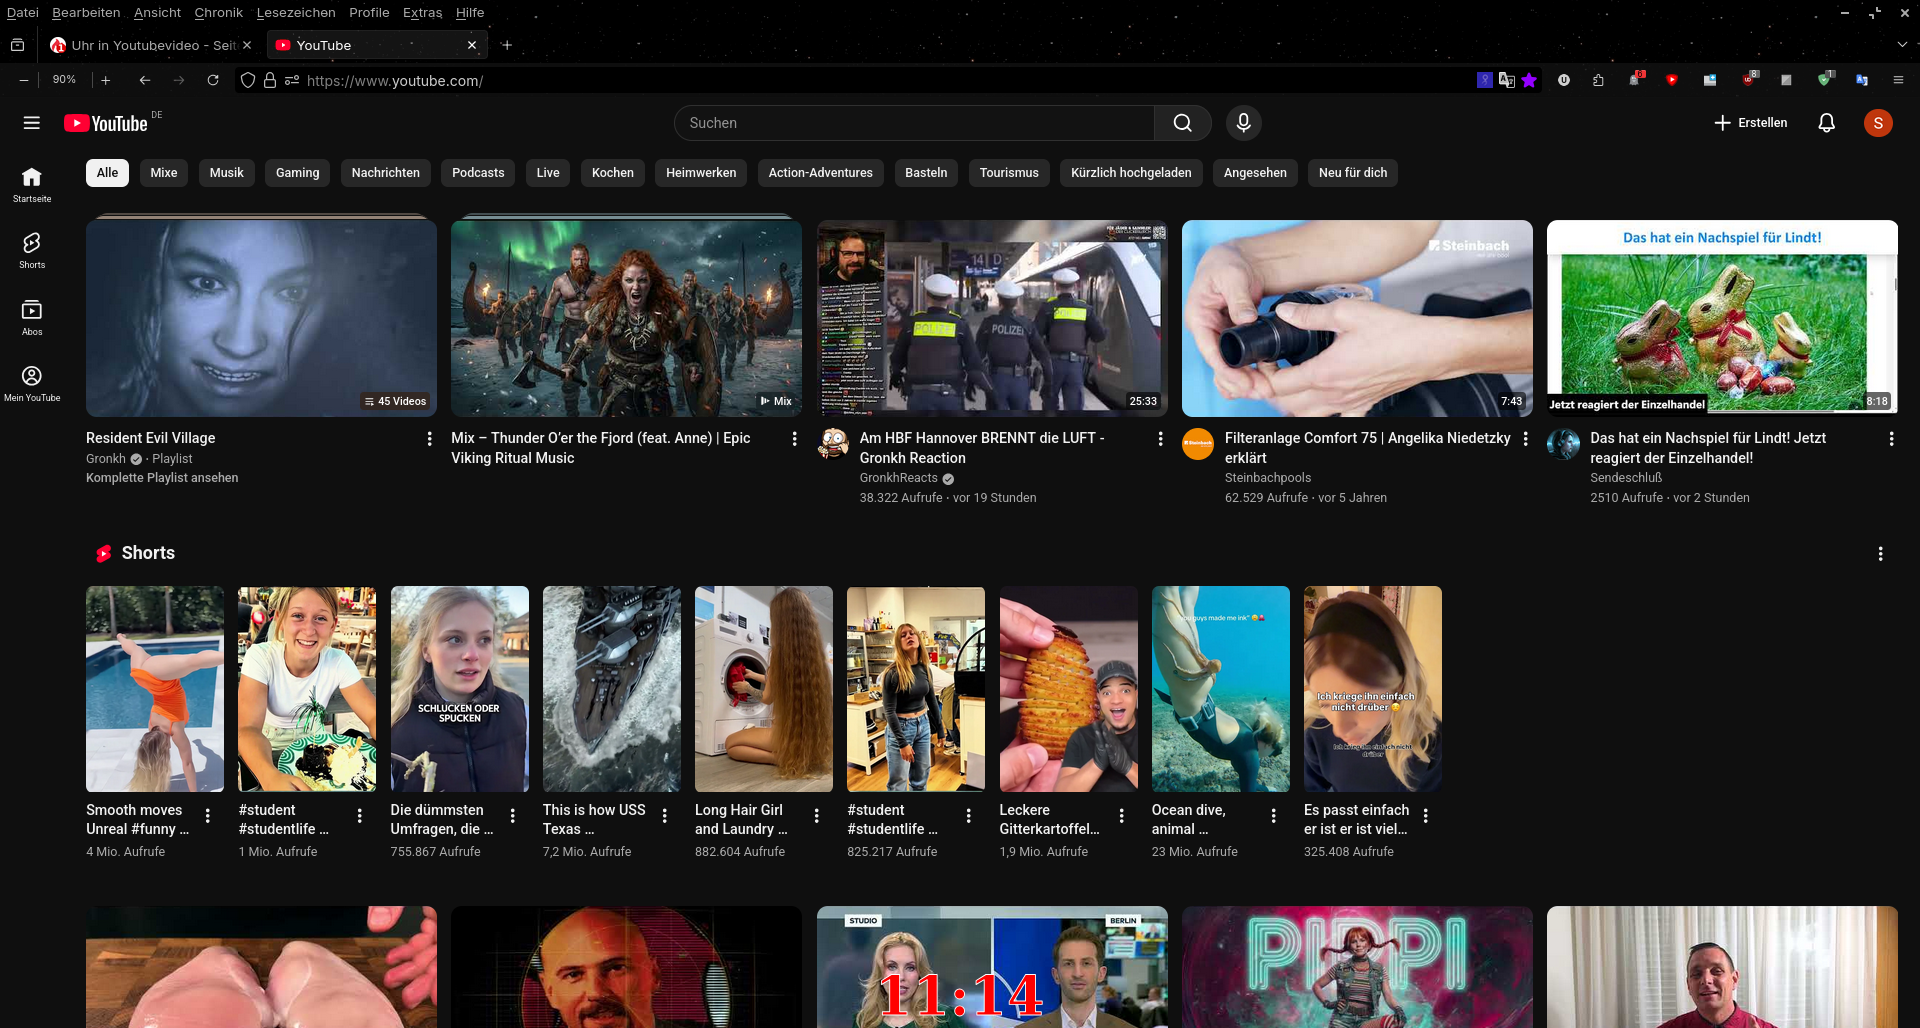Open the YouTube hamburger guide menu
Viewport: 1920px width, 1028px height.
(x=32, y=123)
